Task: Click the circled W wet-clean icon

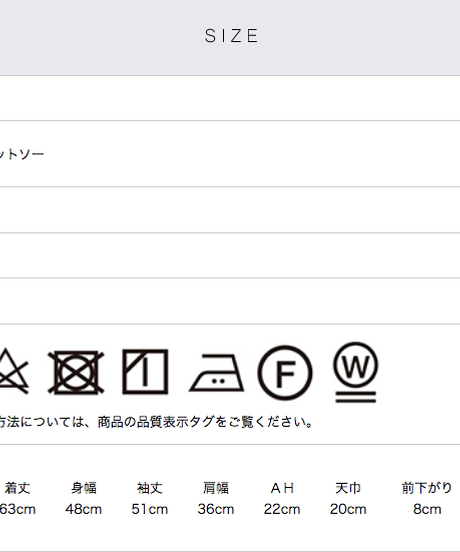Action: pos(355,372)
